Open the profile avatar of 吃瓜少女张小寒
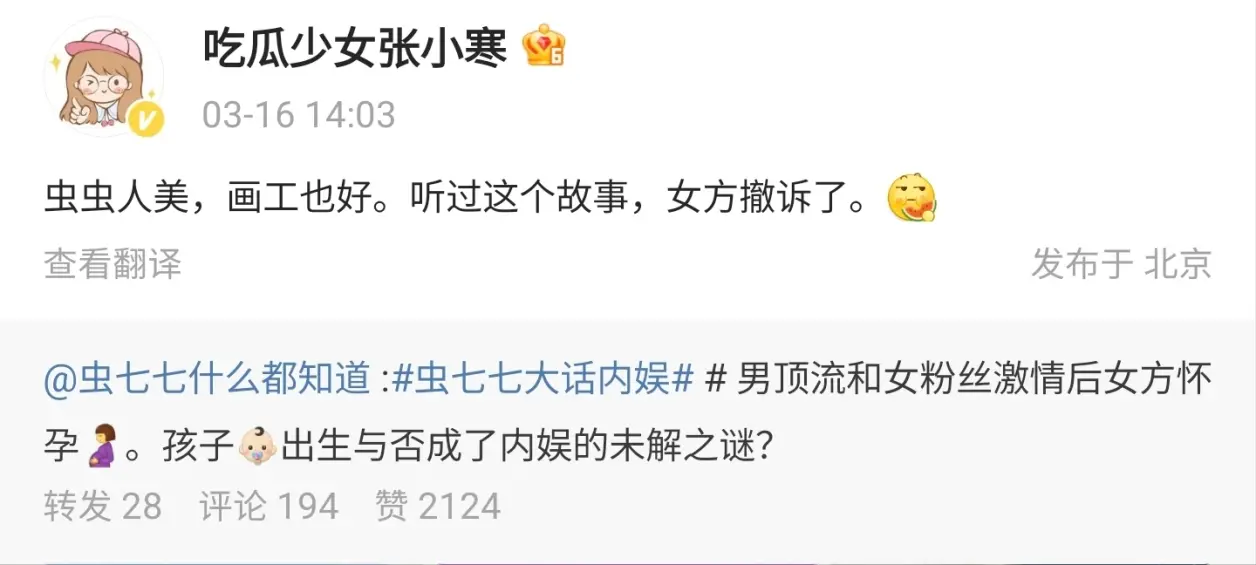 pos(104,76)
